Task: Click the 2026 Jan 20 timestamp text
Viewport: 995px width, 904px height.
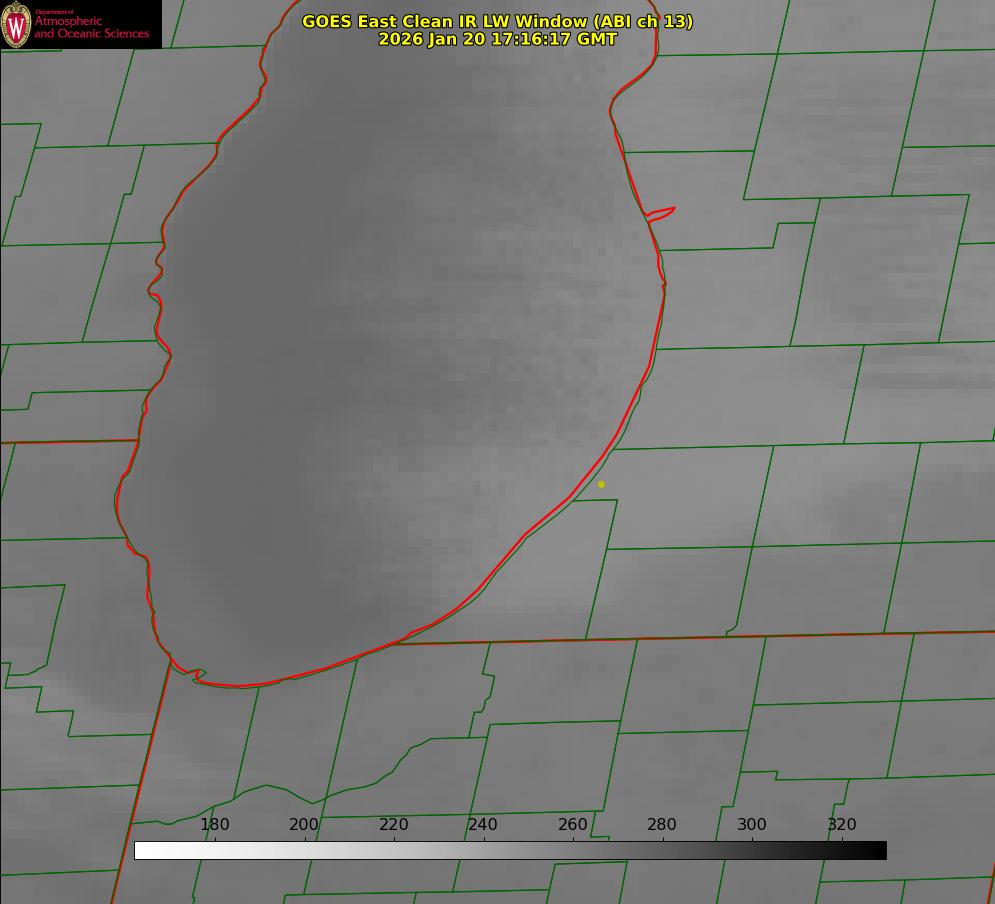Action: [497, 39]
